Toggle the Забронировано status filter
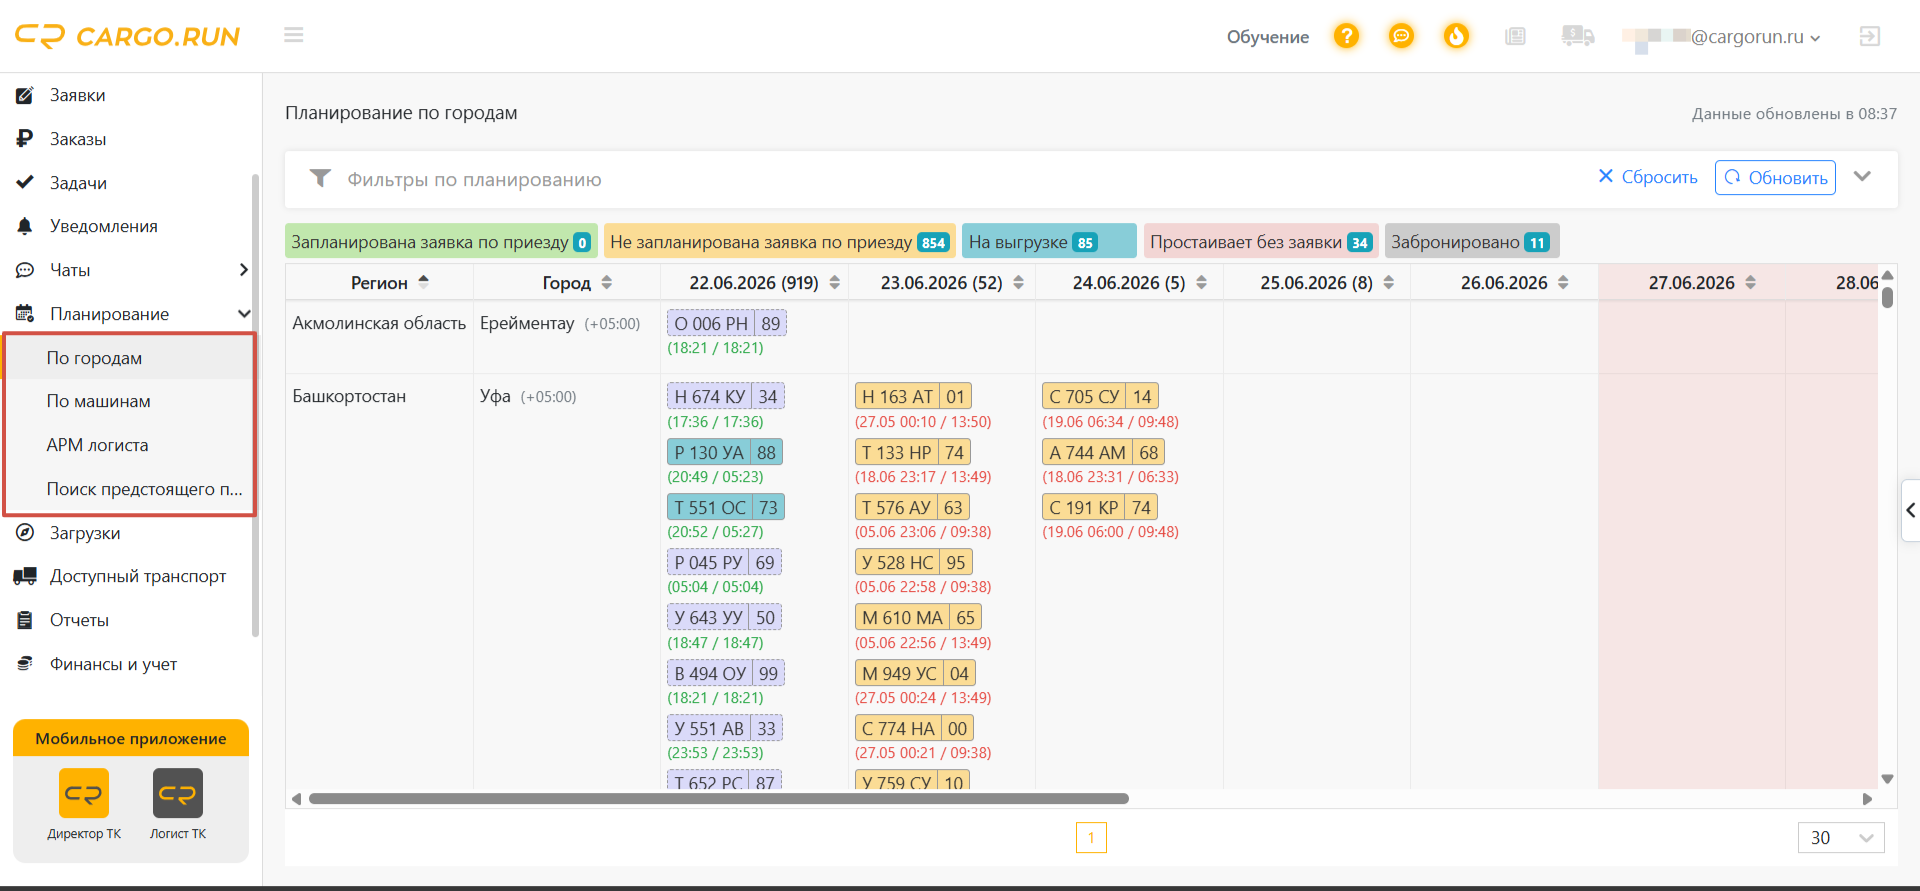This screenshot has width=1920, height=891. (x=1472, y=241)
